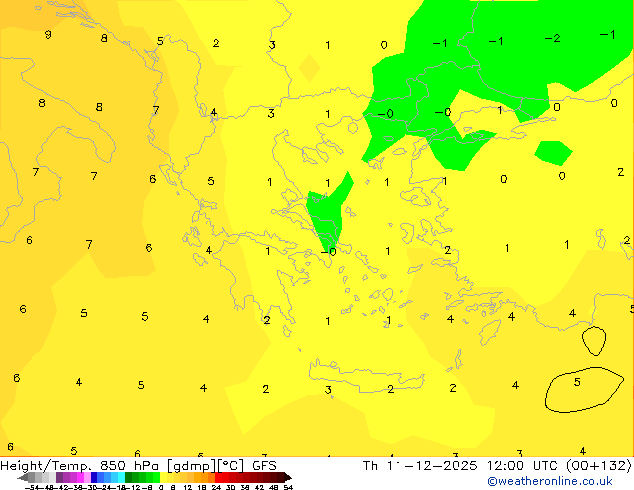Screen dimensions: 634x490
Task: Click the small green patch east of Turkey coast
Action: 553,153
